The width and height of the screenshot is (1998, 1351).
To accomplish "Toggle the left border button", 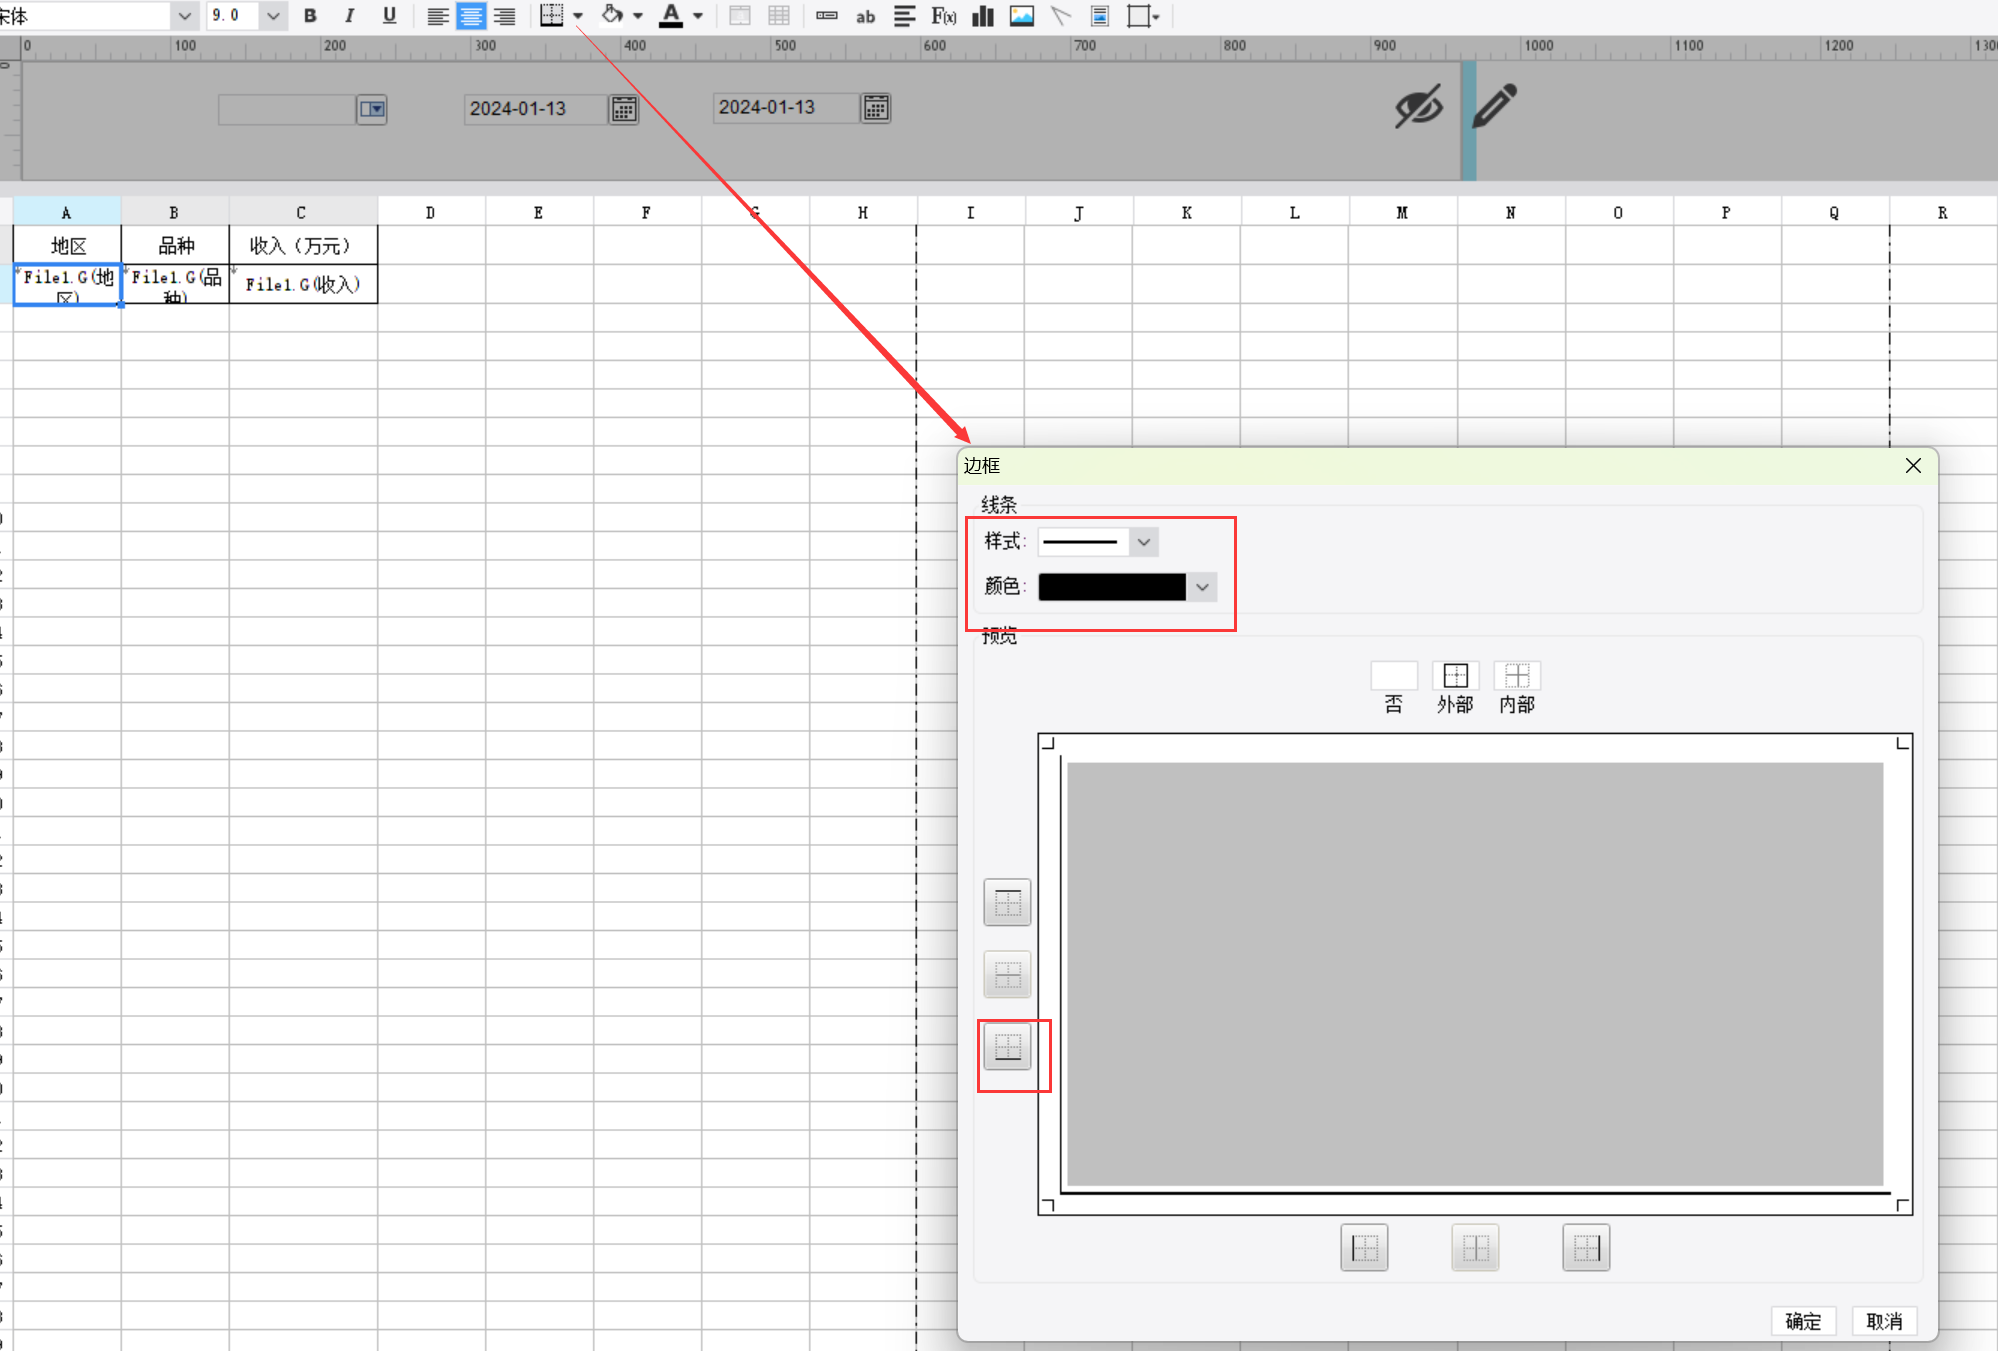I will tap(1364, 1248).
